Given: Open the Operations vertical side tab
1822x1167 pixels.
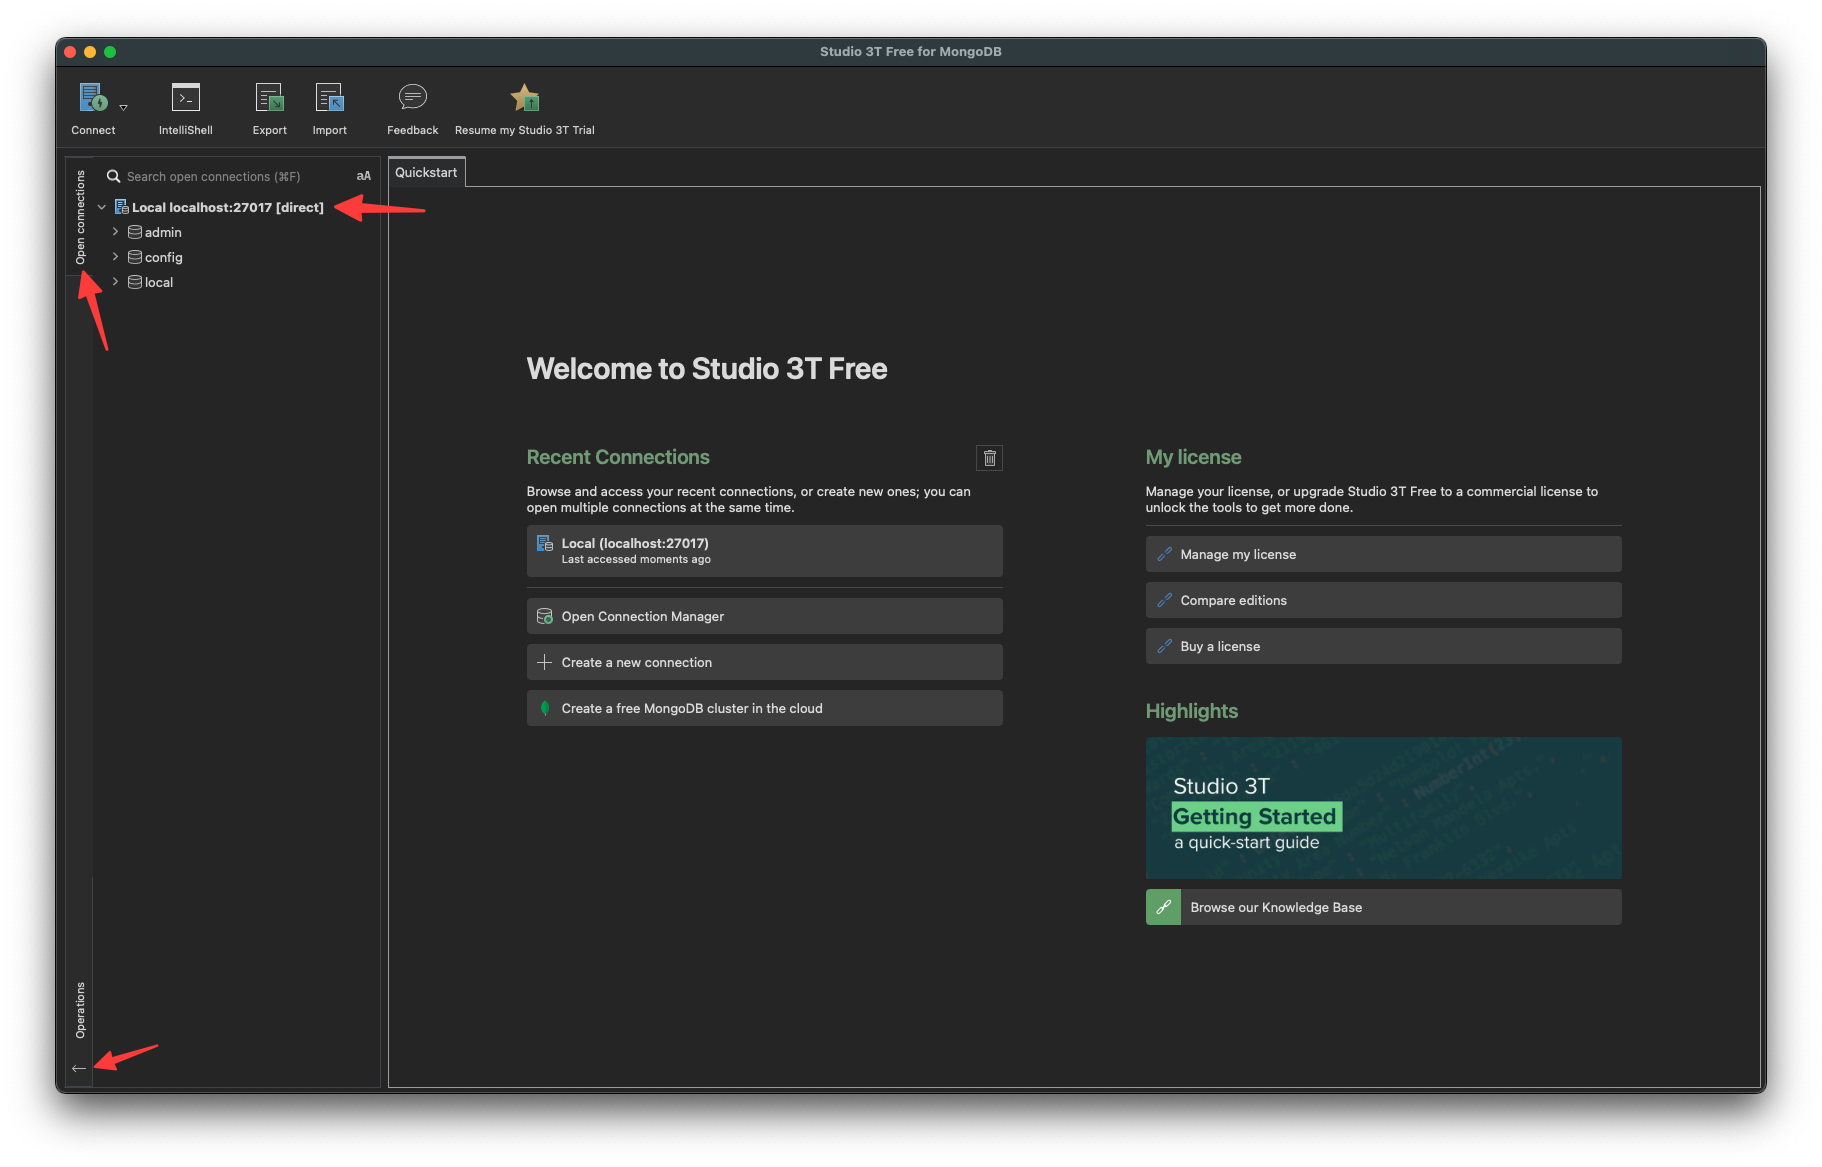Looking at the screenshot, I should [x=80, y=1010].
